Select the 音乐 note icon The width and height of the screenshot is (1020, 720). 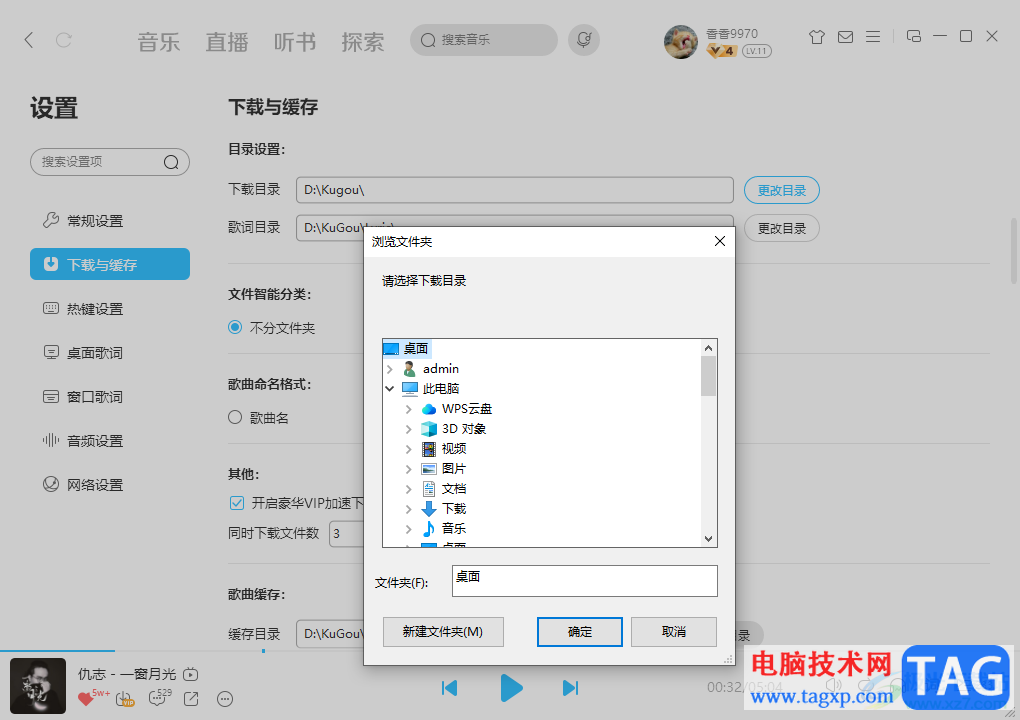click(429, 529)
